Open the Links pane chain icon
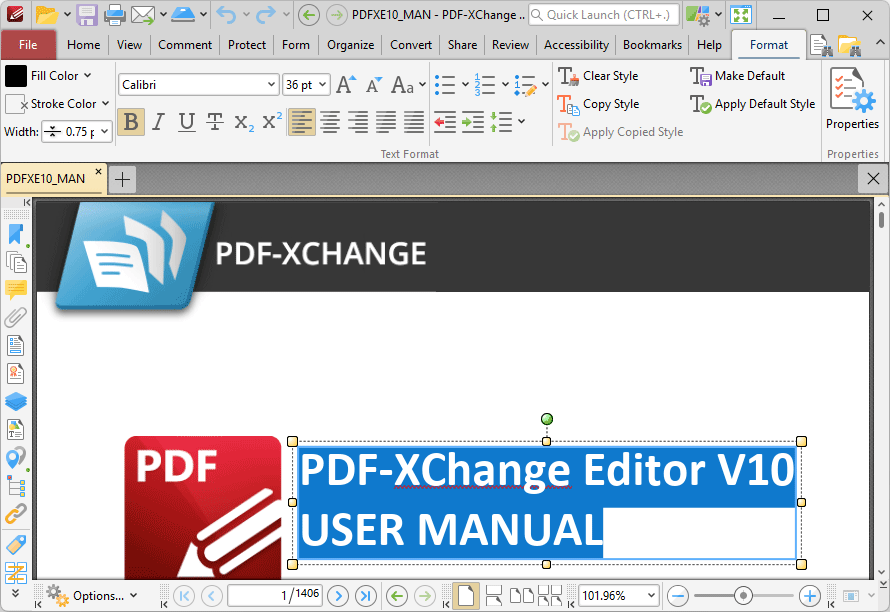890x612 pixels. (x=15, y=514)
